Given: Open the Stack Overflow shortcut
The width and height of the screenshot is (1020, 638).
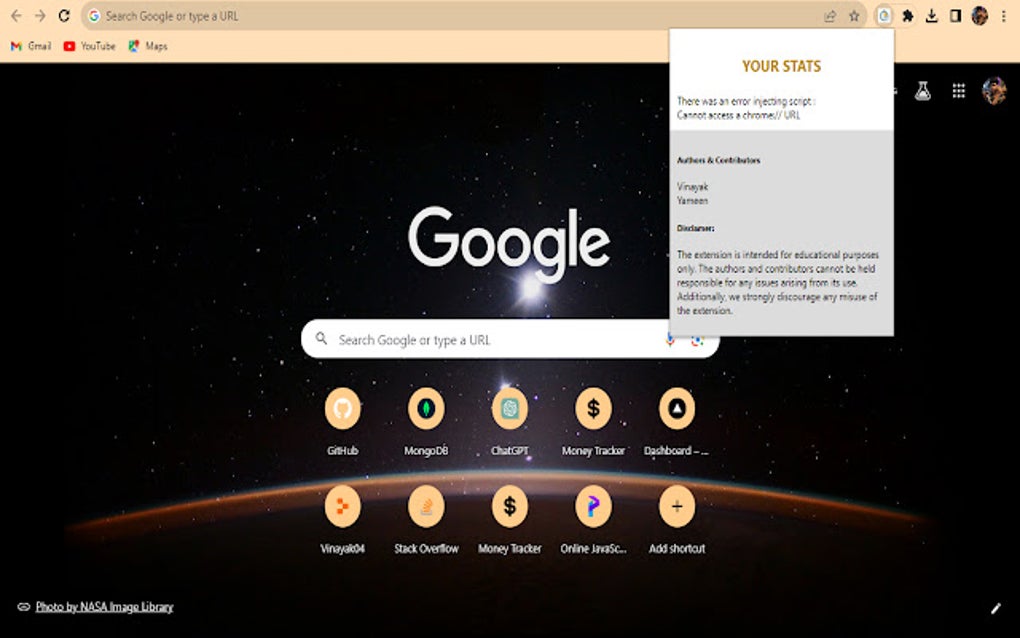Looking at the screenshot, I should coord(426,520).
